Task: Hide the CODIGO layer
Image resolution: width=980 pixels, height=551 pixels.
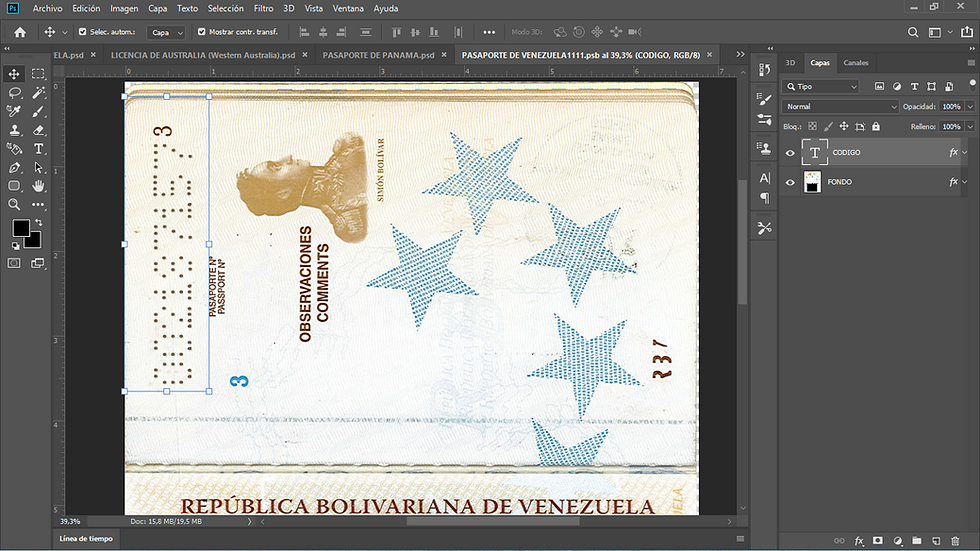Action: (790, 152)
